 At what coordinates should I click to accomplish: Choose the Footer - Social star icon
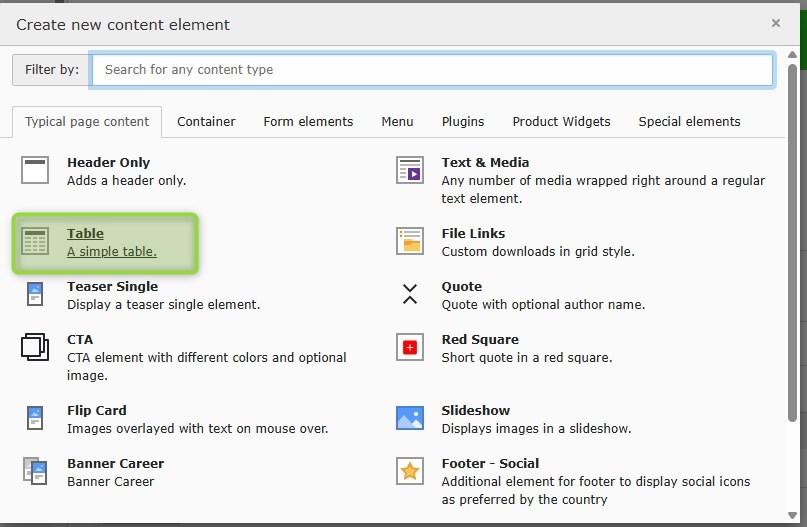point(410,471)
